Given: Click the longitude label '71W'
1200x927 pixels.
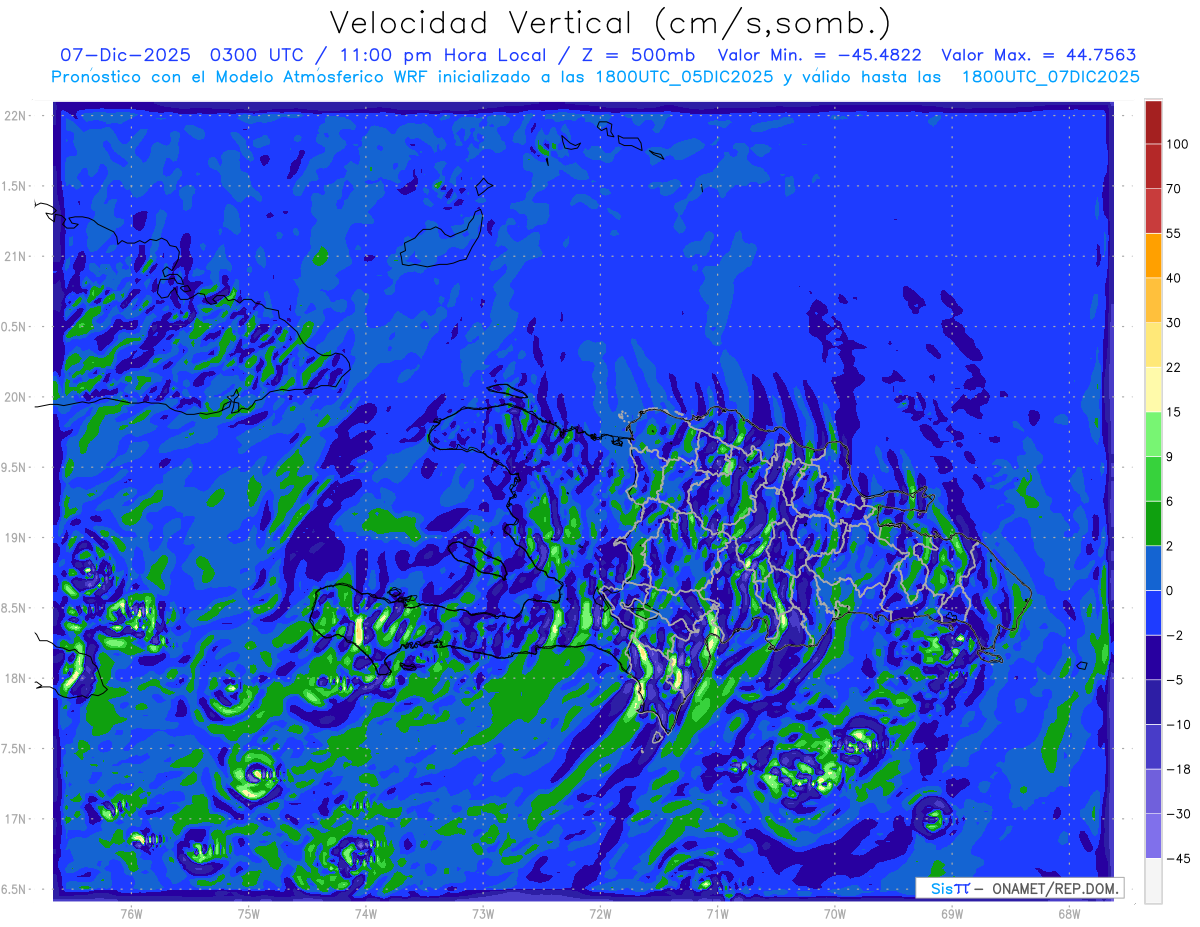Looking at the screenshot, I should 717,913.
